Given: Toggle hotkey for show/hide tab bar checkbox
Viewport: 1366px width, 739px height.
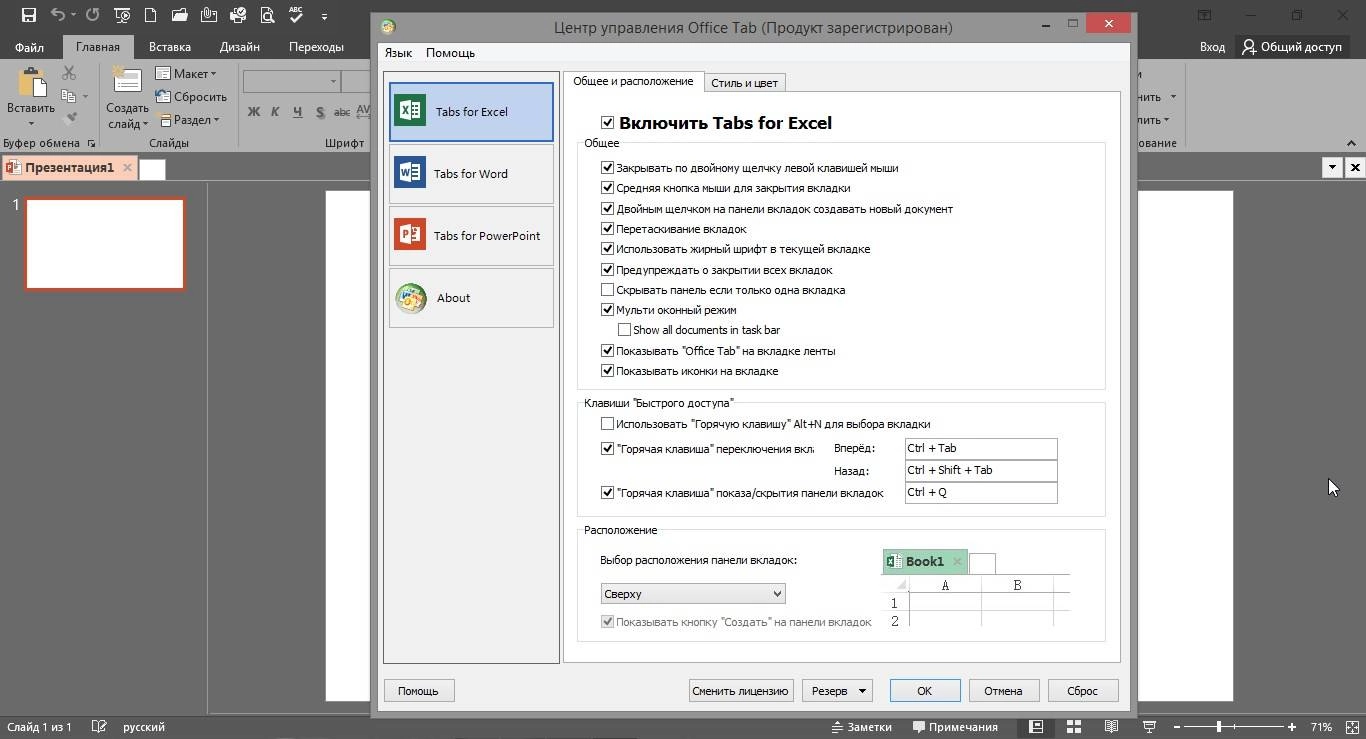Looking at the screenshot, I should pyautogui.click(x=607, y=493).
